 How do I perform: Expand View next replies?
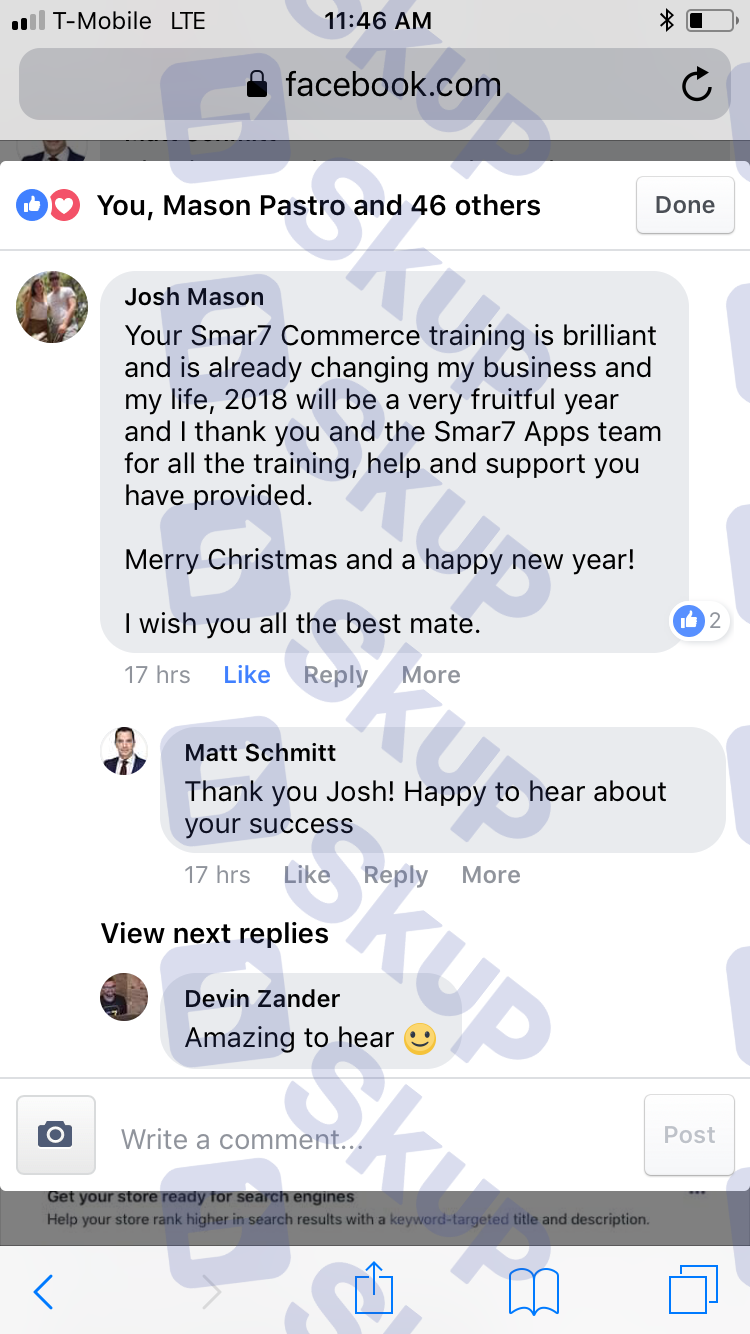click(215, 933)
